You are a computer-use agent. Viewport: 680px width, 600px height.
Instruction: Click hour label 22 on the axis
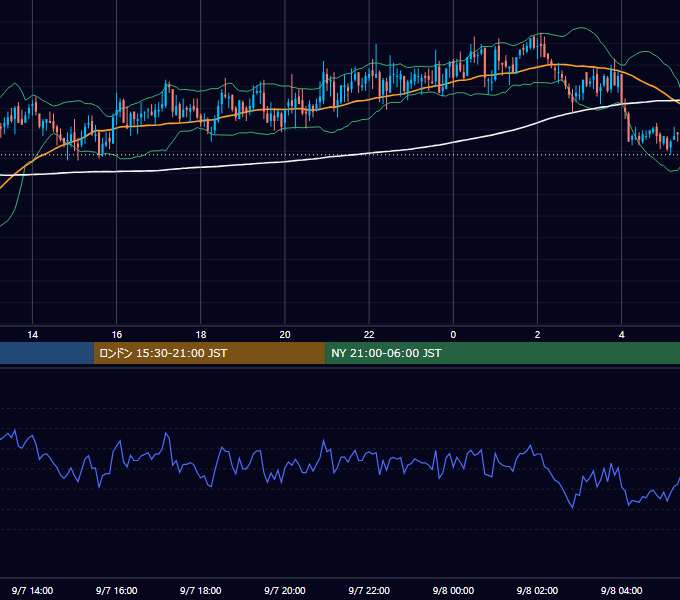[x=369, y=335]
